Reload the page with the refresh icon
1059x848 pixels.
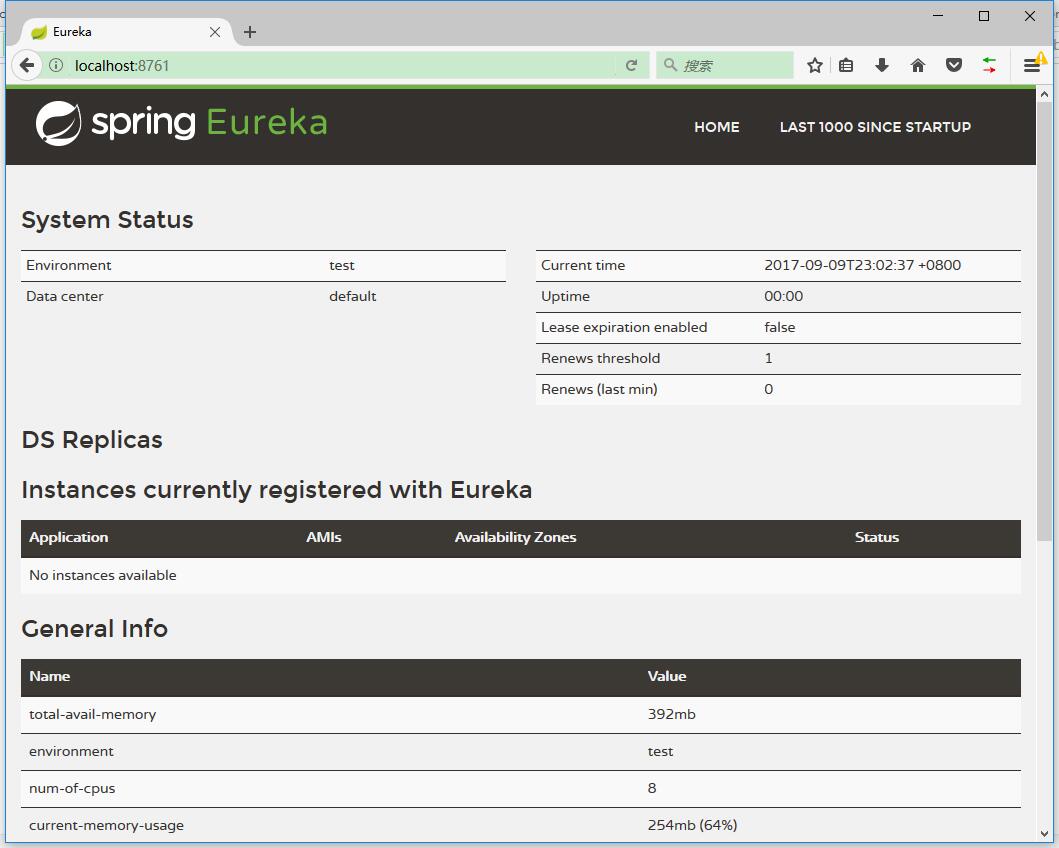(x=631, y=65)
